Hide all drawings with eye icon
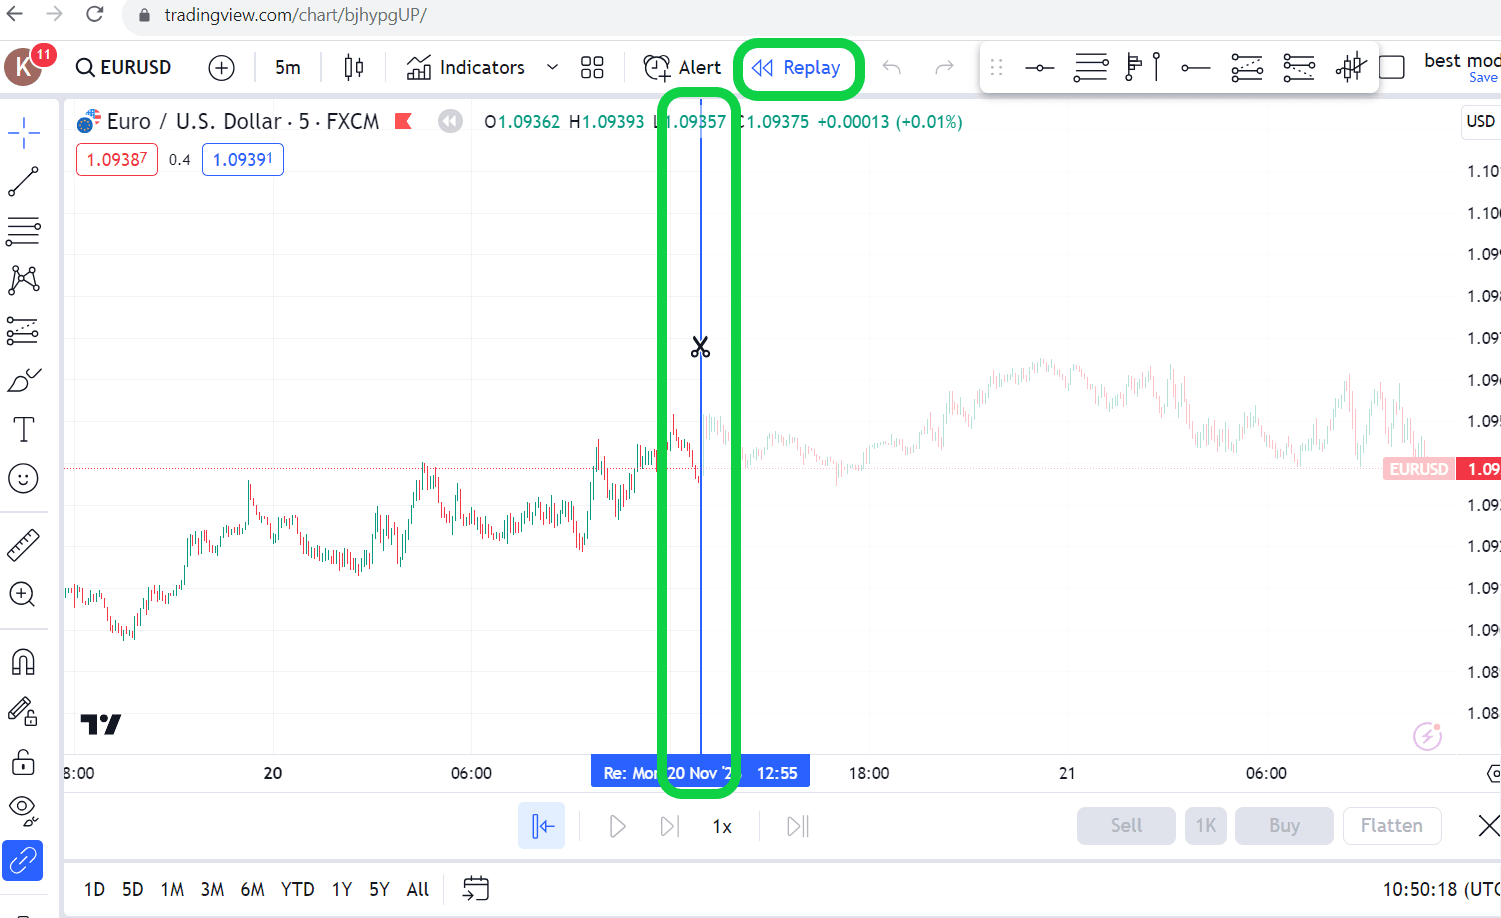 23,808
